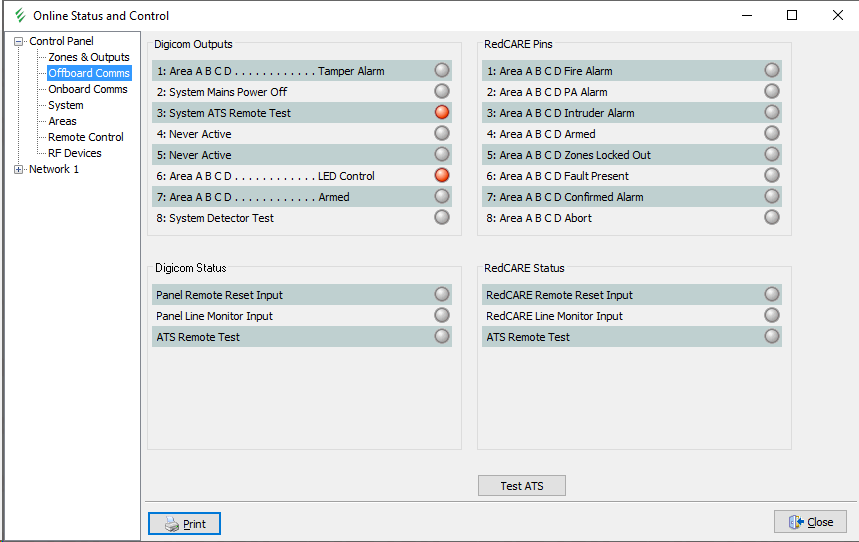Expand the Network 1 tree node
Viewport: 859px width, 542px height.
[x=18, y=169]
